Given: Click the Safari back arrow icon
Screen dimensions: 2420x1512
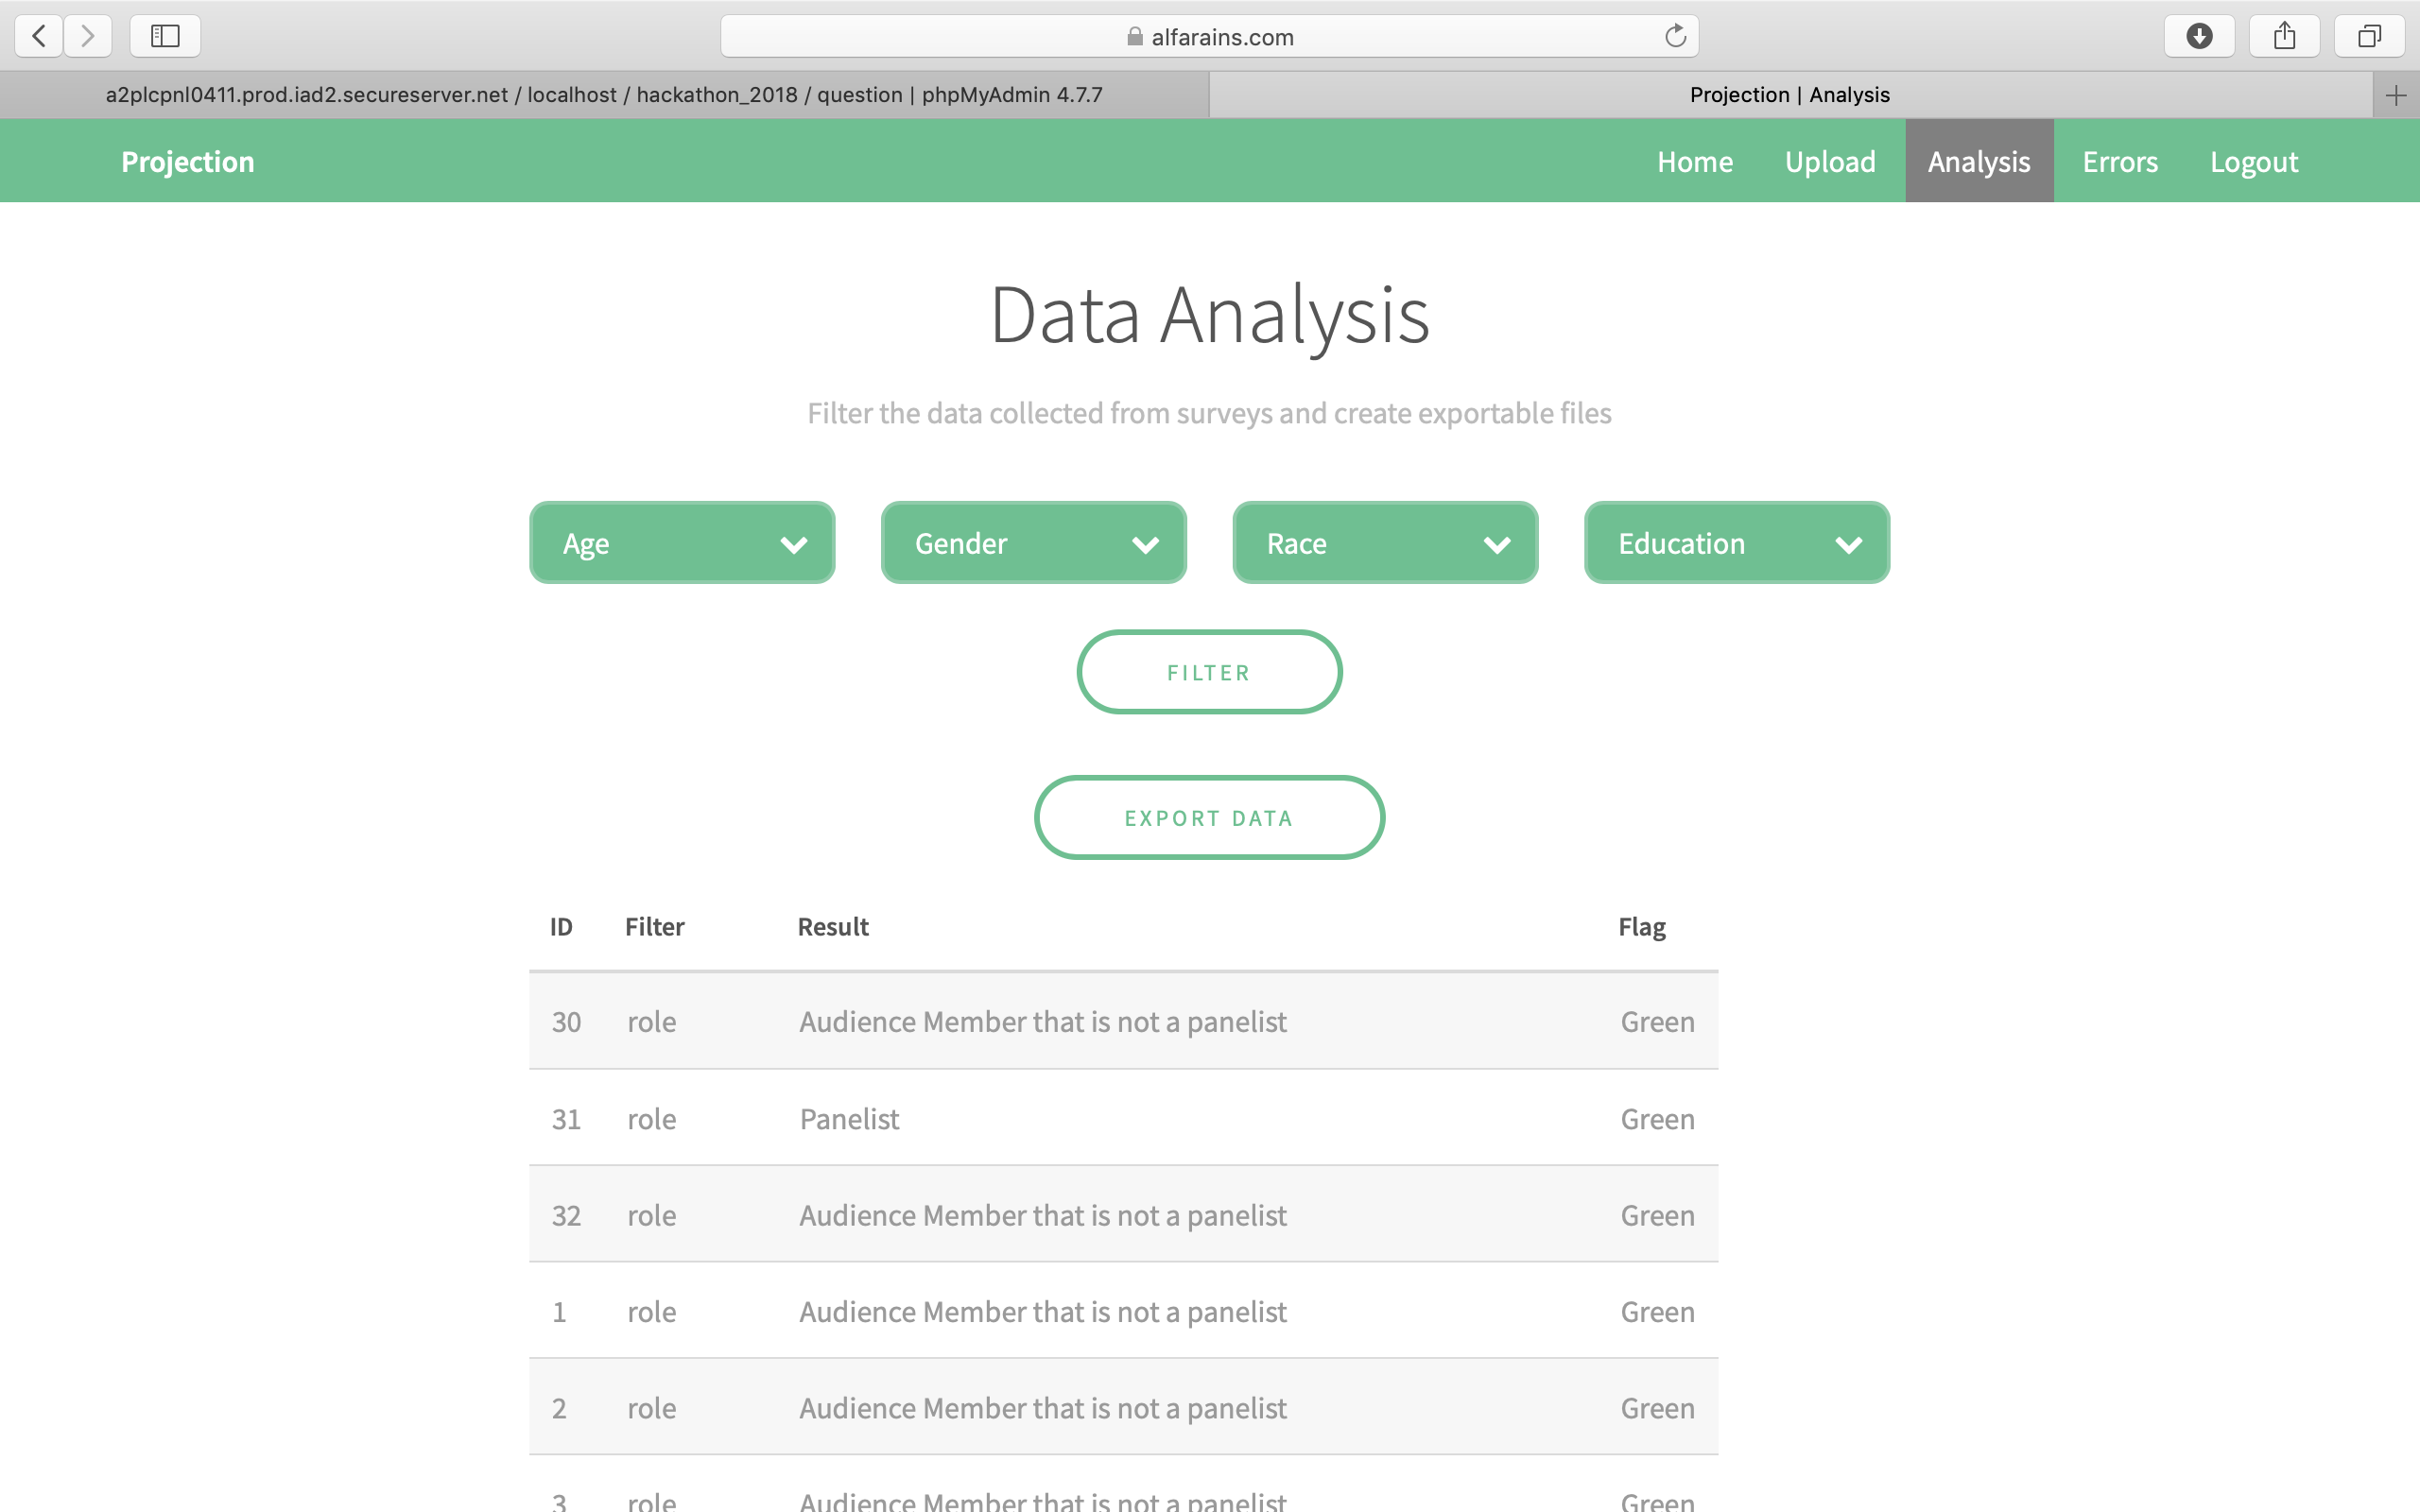Looking at the screenshot, I should point(39,36).
